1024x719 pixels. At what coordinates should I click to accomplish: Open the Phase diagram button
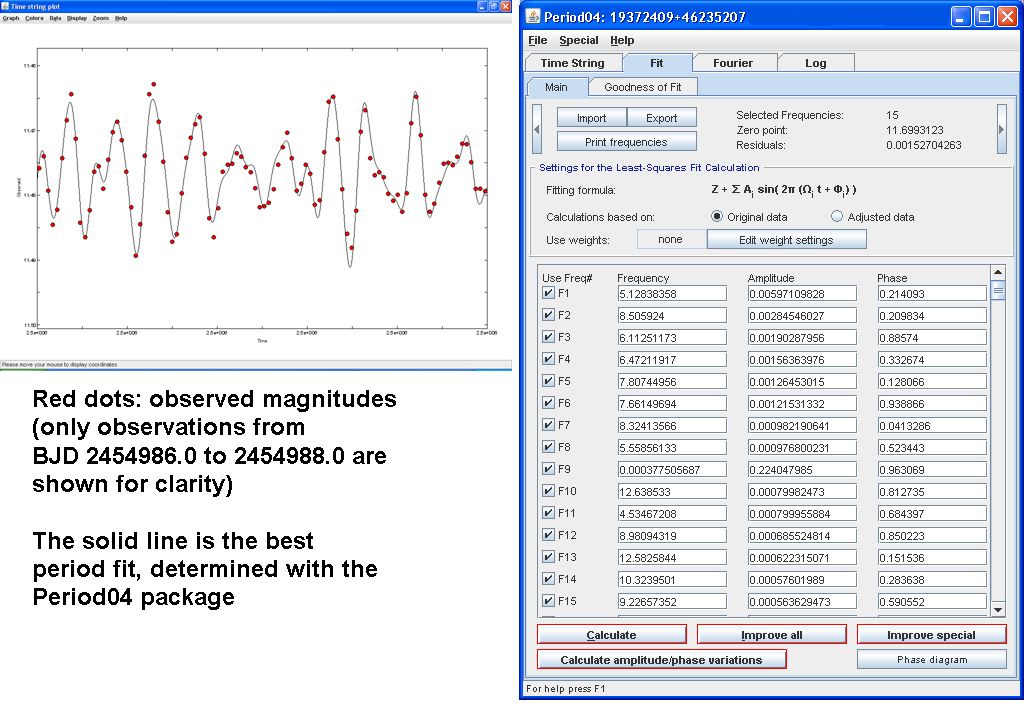click(x=932, y=660)
